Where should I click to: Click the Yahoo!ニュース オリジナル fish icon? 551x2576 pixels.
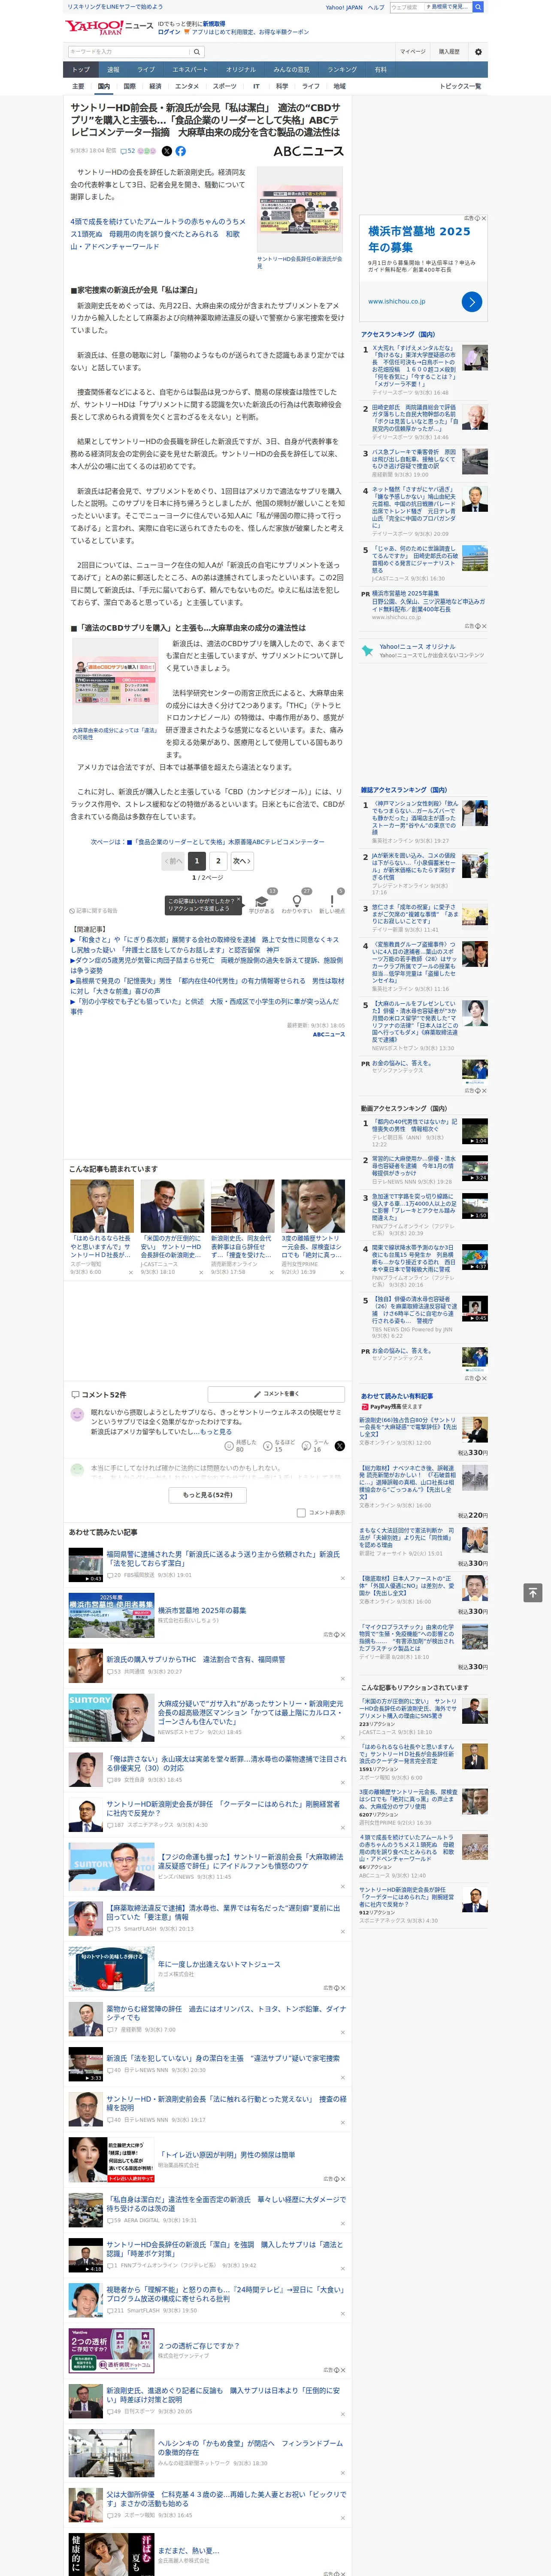(367, 650)
